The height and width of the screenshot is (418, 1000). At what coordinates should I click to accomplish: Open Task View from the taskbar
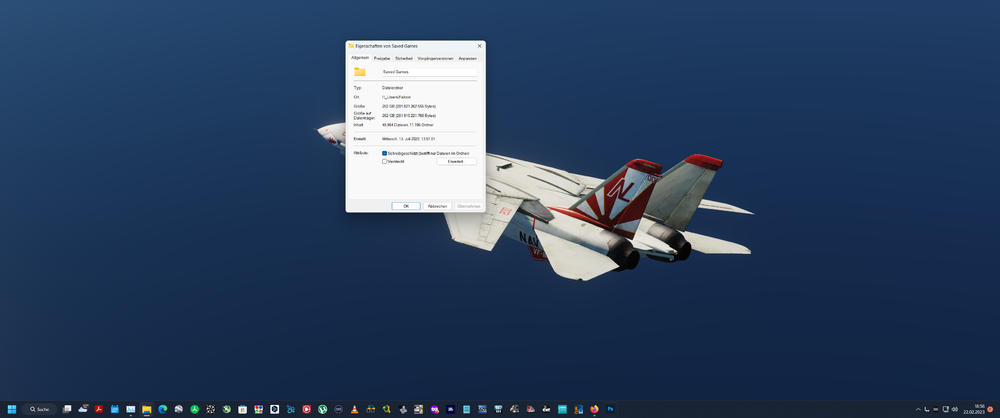click(67, 409)
